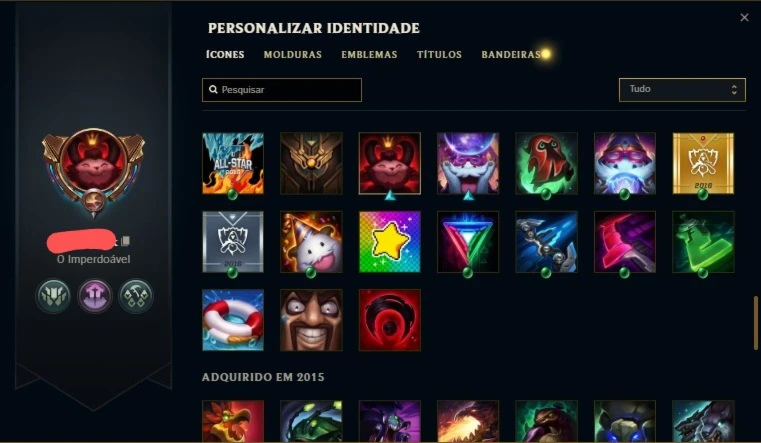Pick the rainbow yellow star icon
Screen dimensions: 761x443
coord(390,242)
